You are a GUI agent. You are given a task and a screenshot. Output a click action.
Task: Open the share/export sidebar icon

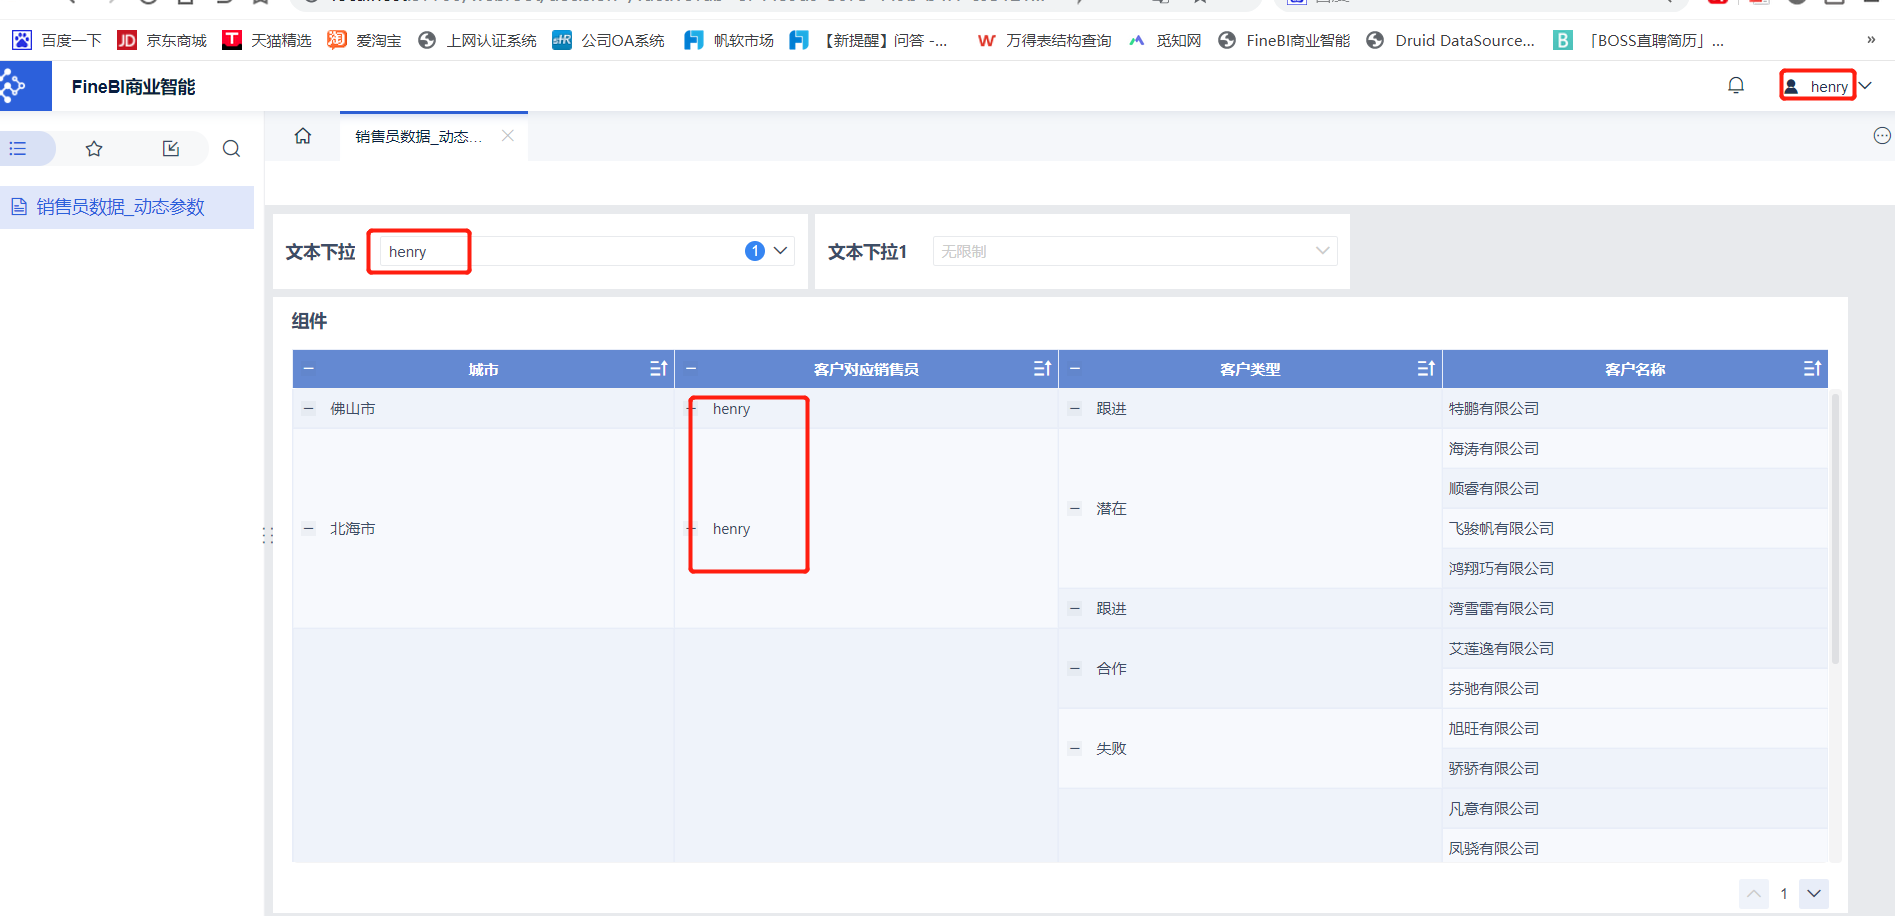click(x=171, y=149)
